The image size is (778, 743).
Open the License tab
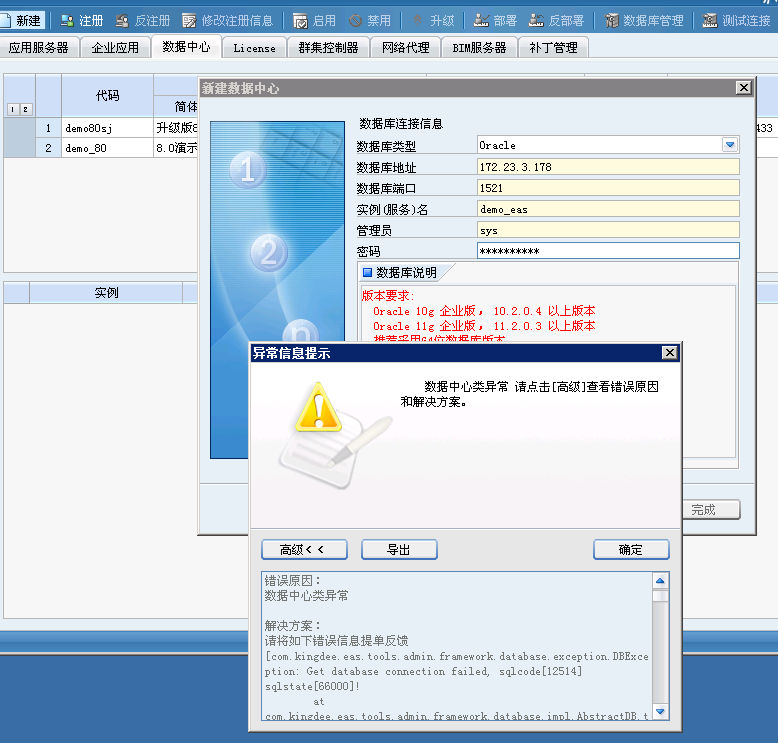click(255, 48)
